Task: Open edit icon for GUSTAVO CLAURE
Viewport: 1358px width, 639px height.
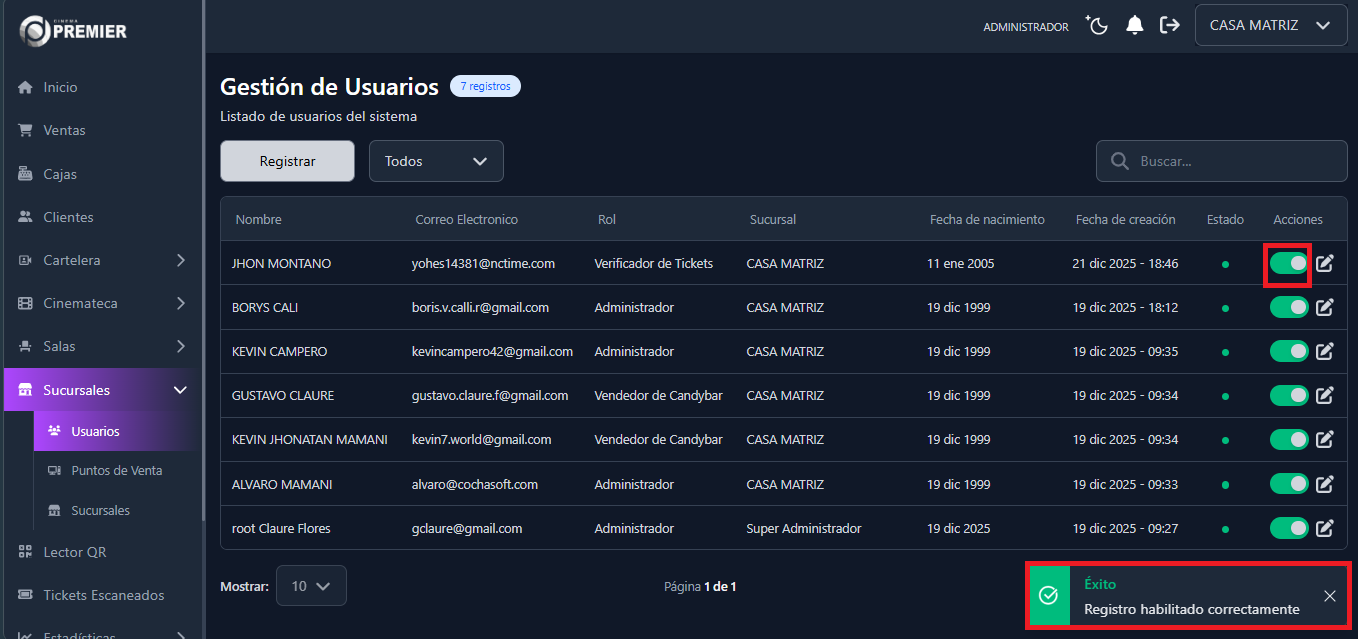Action: pos(1325,396)
